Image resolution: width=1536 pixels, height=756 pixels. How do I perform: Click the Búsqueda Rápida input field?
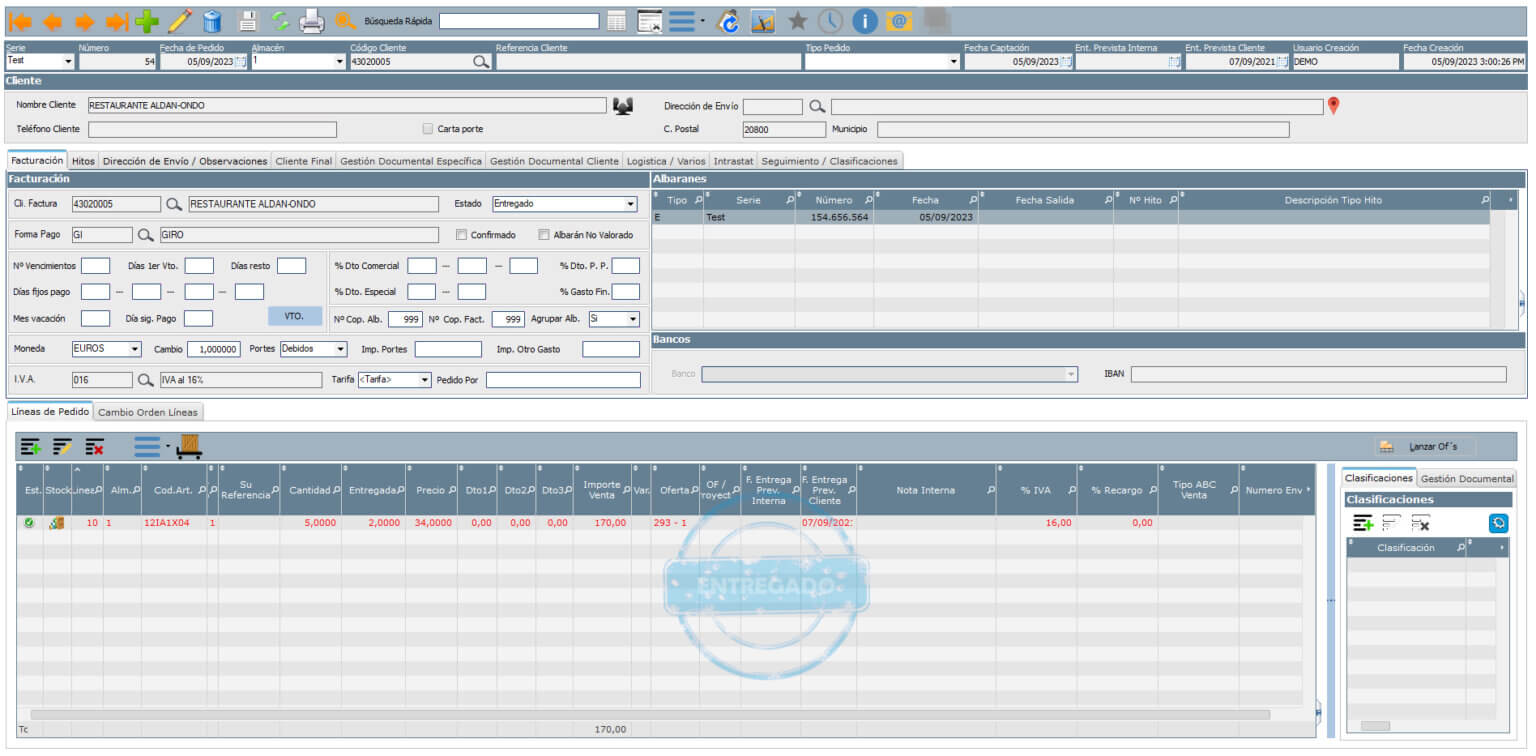519,20
